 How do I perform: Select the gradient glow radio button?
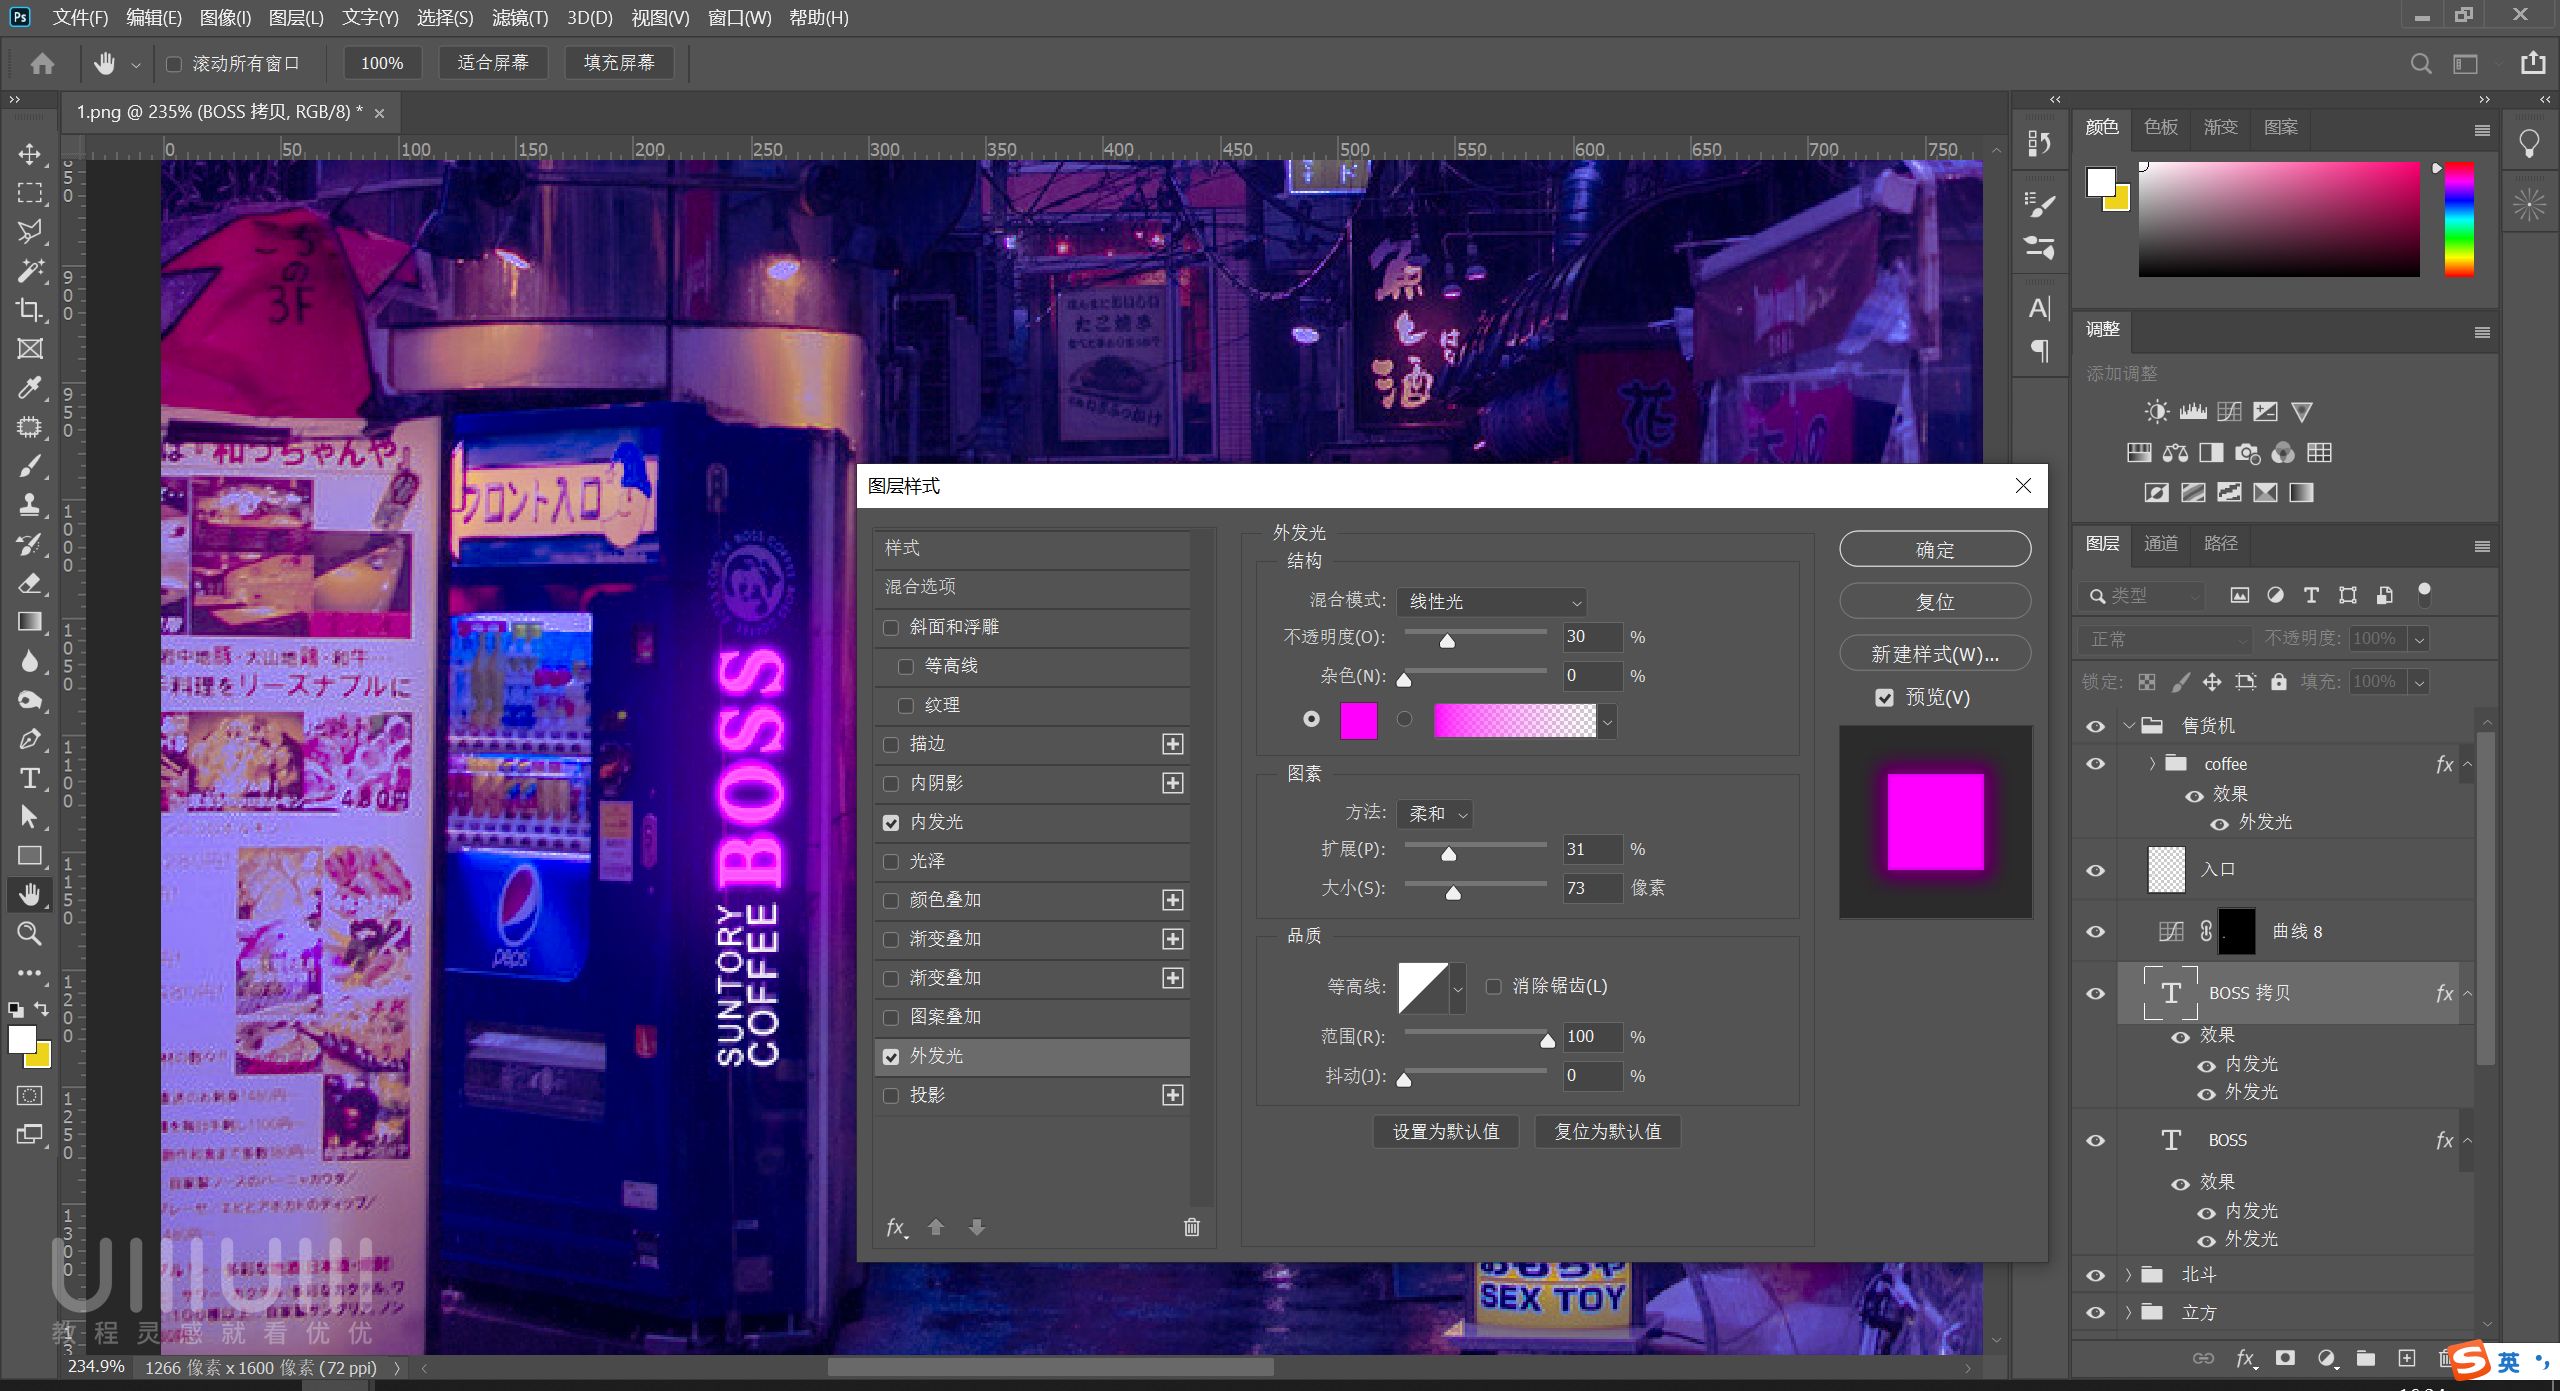pyautogui.click(x=1405, y=719)
